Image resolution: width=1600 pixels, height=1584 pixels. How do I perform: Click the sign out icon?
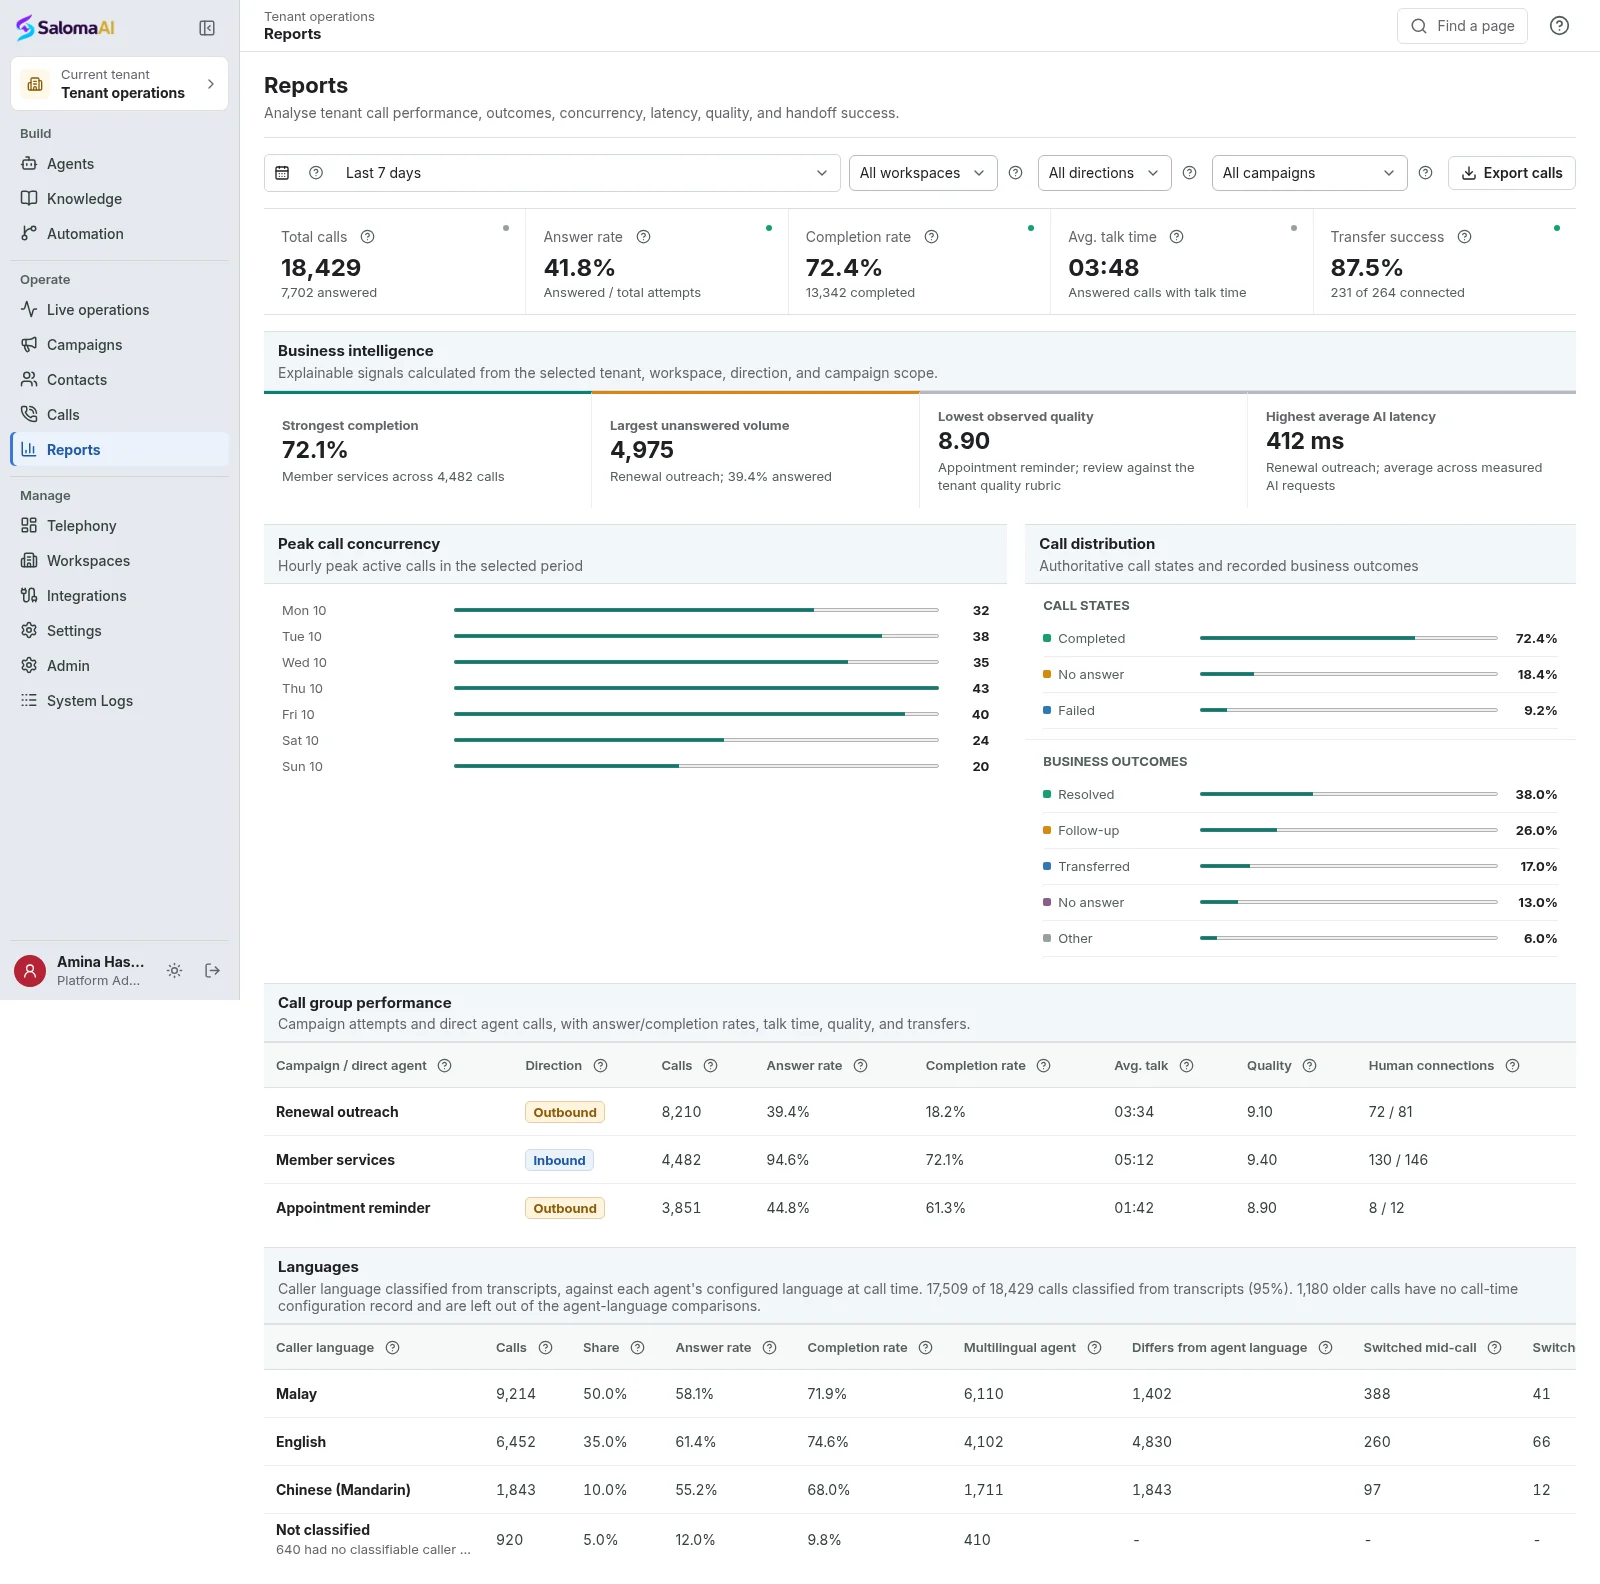click(212, 970)
